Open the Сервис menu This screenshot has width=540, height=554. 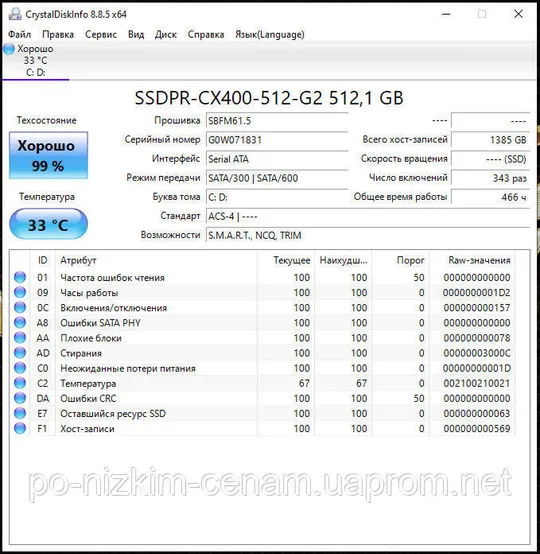click(101, 34)
